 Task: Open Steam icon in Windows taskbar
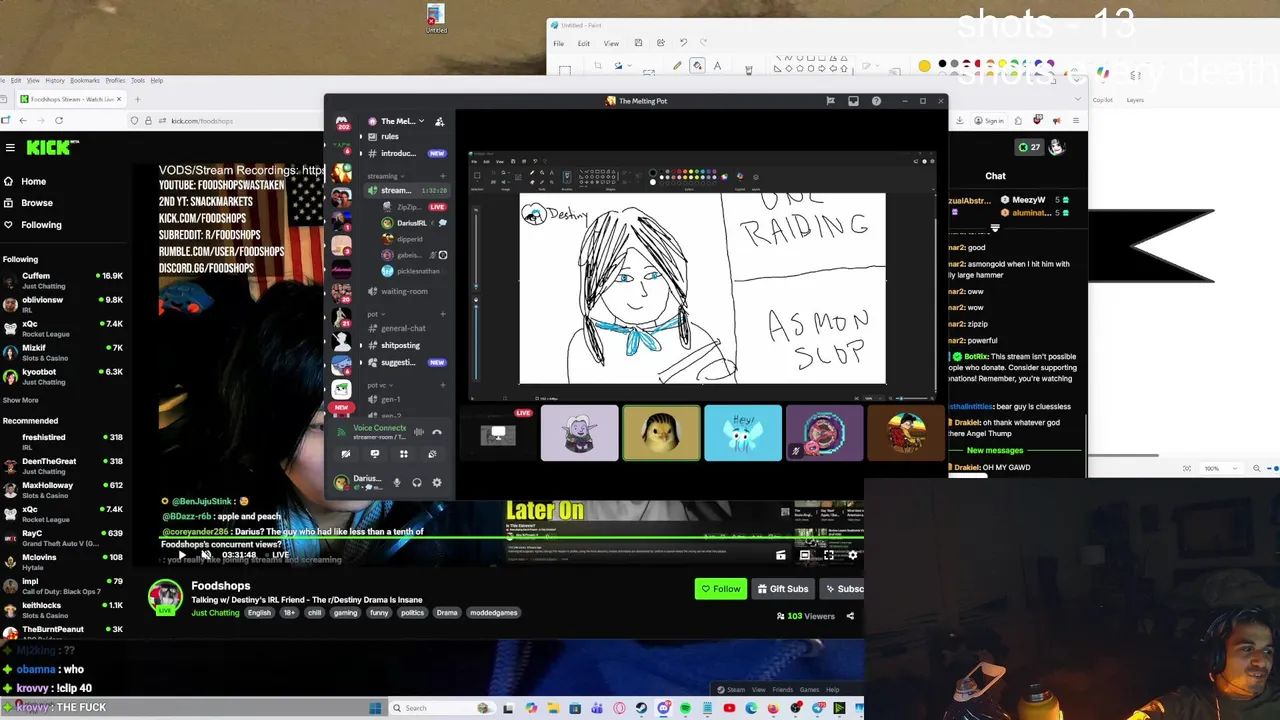coord(641,708)
